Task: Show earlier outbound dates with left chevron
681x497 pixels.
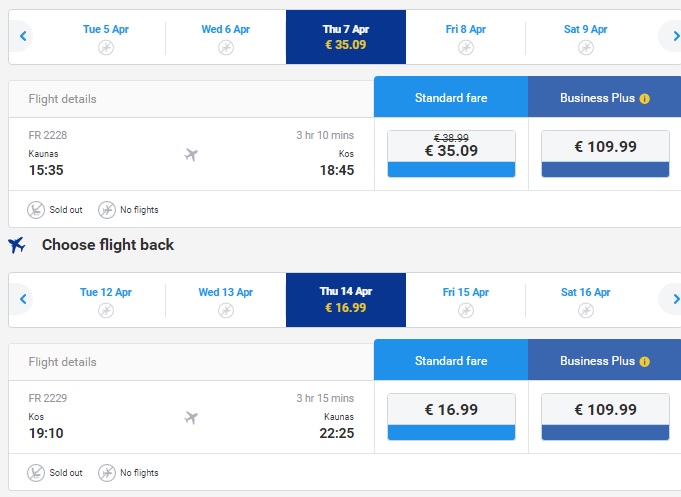Action: 23,36
